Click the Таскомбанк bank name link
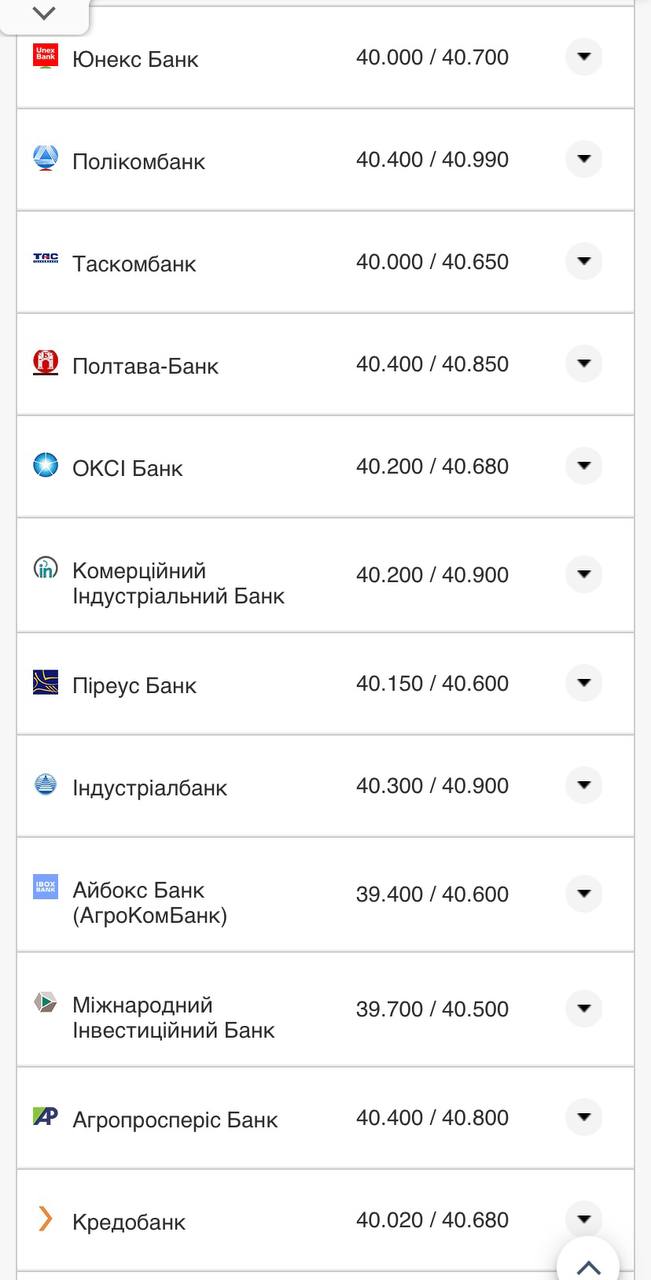 (x=134, y=263)
